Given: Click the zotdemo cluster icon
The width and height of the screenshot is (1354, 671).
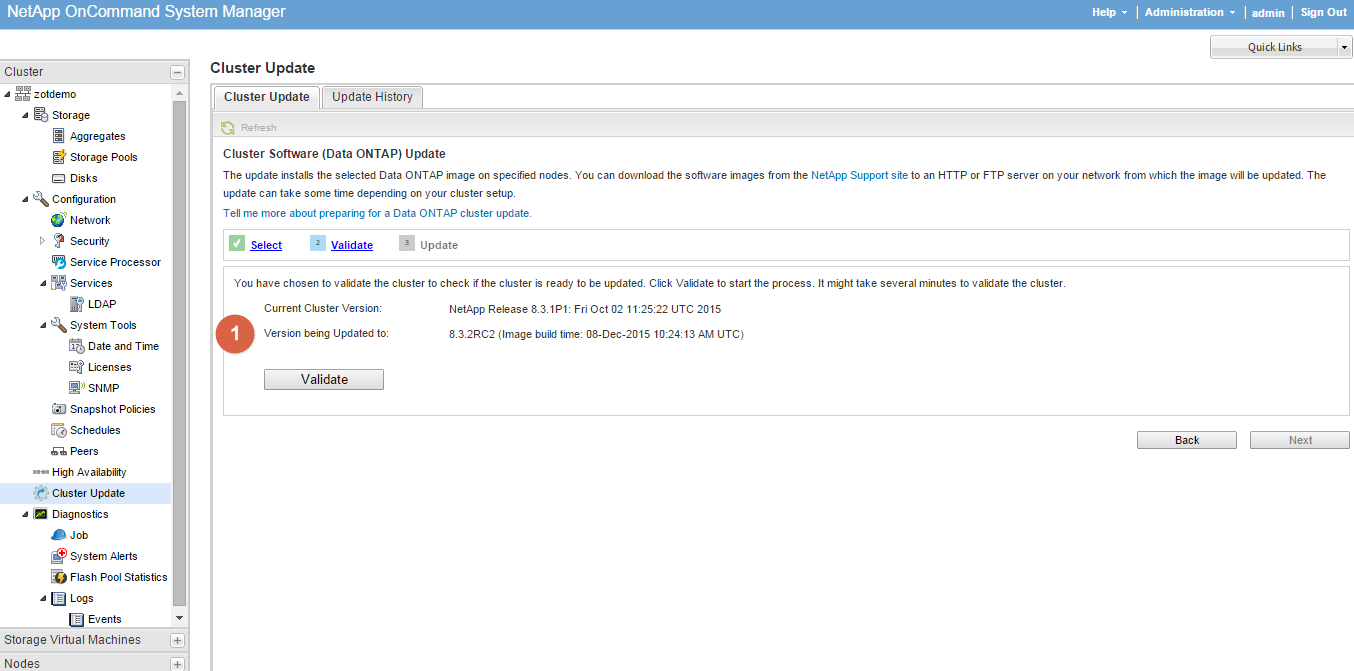Looking at the screenshot, I should [x=23, y=94].
